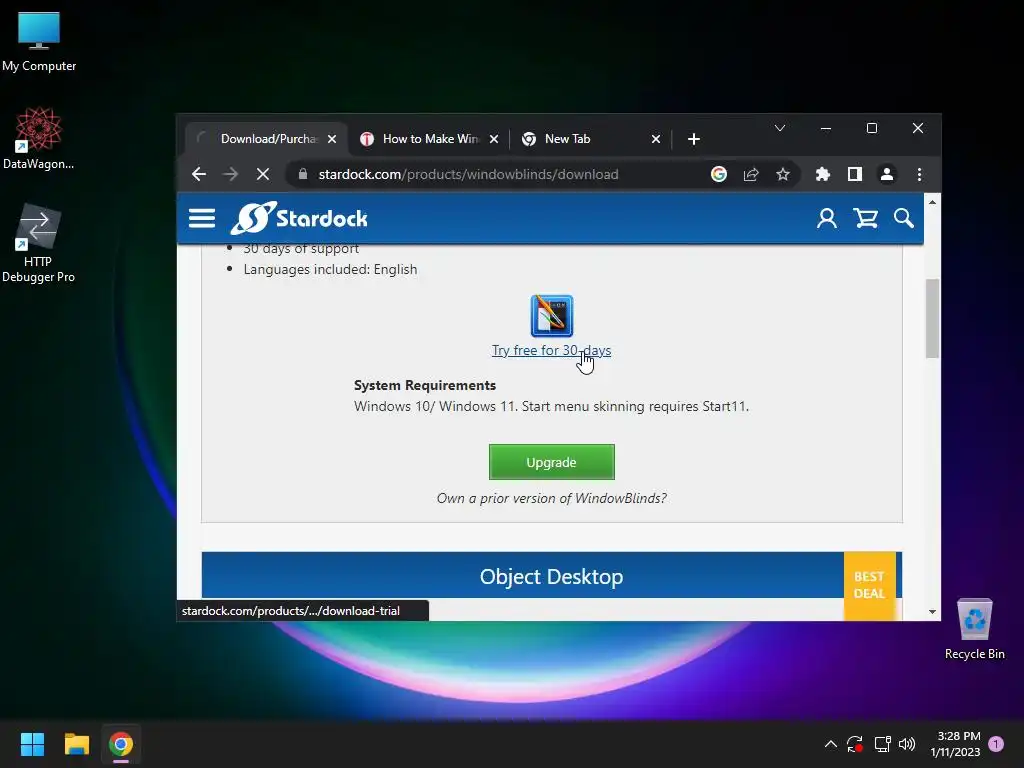The height and width of the screenshot is (768, 1024).
Task: Click Chrome icon in taskbar
Action: click(x=121, y=744)
